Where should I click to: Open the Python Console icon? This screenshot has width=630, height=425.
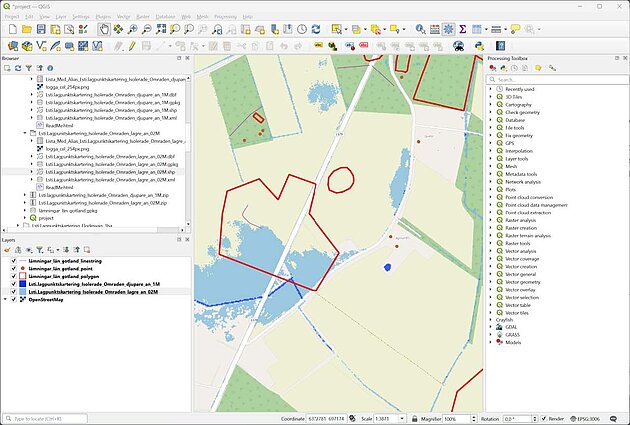(479, 46)
